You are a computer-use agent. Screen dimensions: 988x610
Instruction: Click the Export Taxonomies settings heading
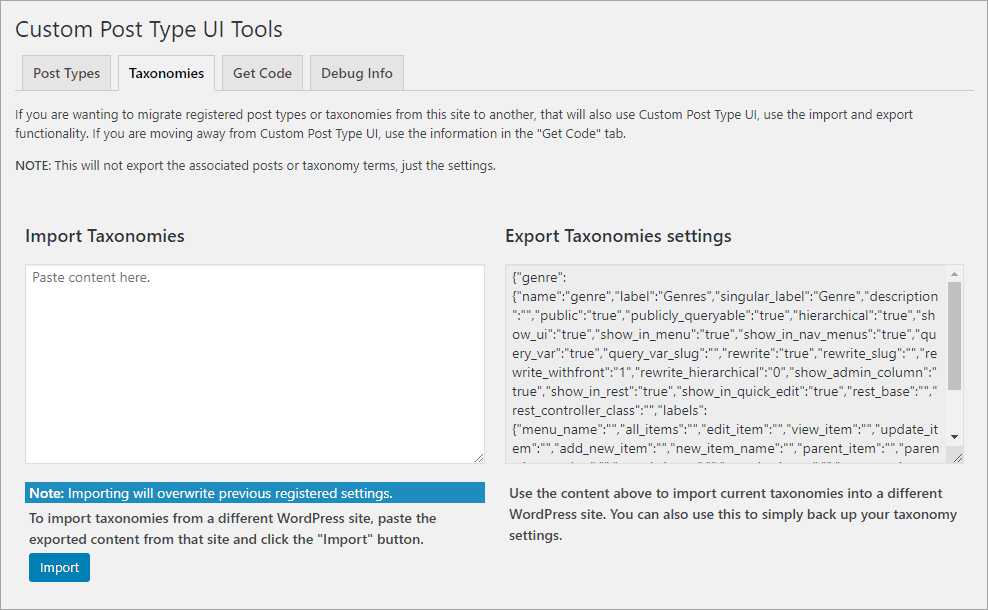point(617,236)
